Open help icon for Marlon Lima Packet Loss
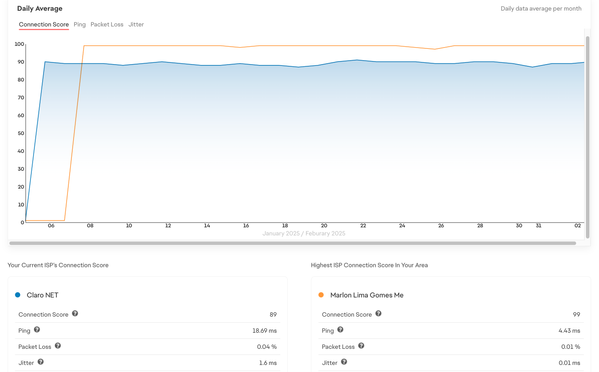This screenshot has height=372, width=599. click(x=361, y=346)
